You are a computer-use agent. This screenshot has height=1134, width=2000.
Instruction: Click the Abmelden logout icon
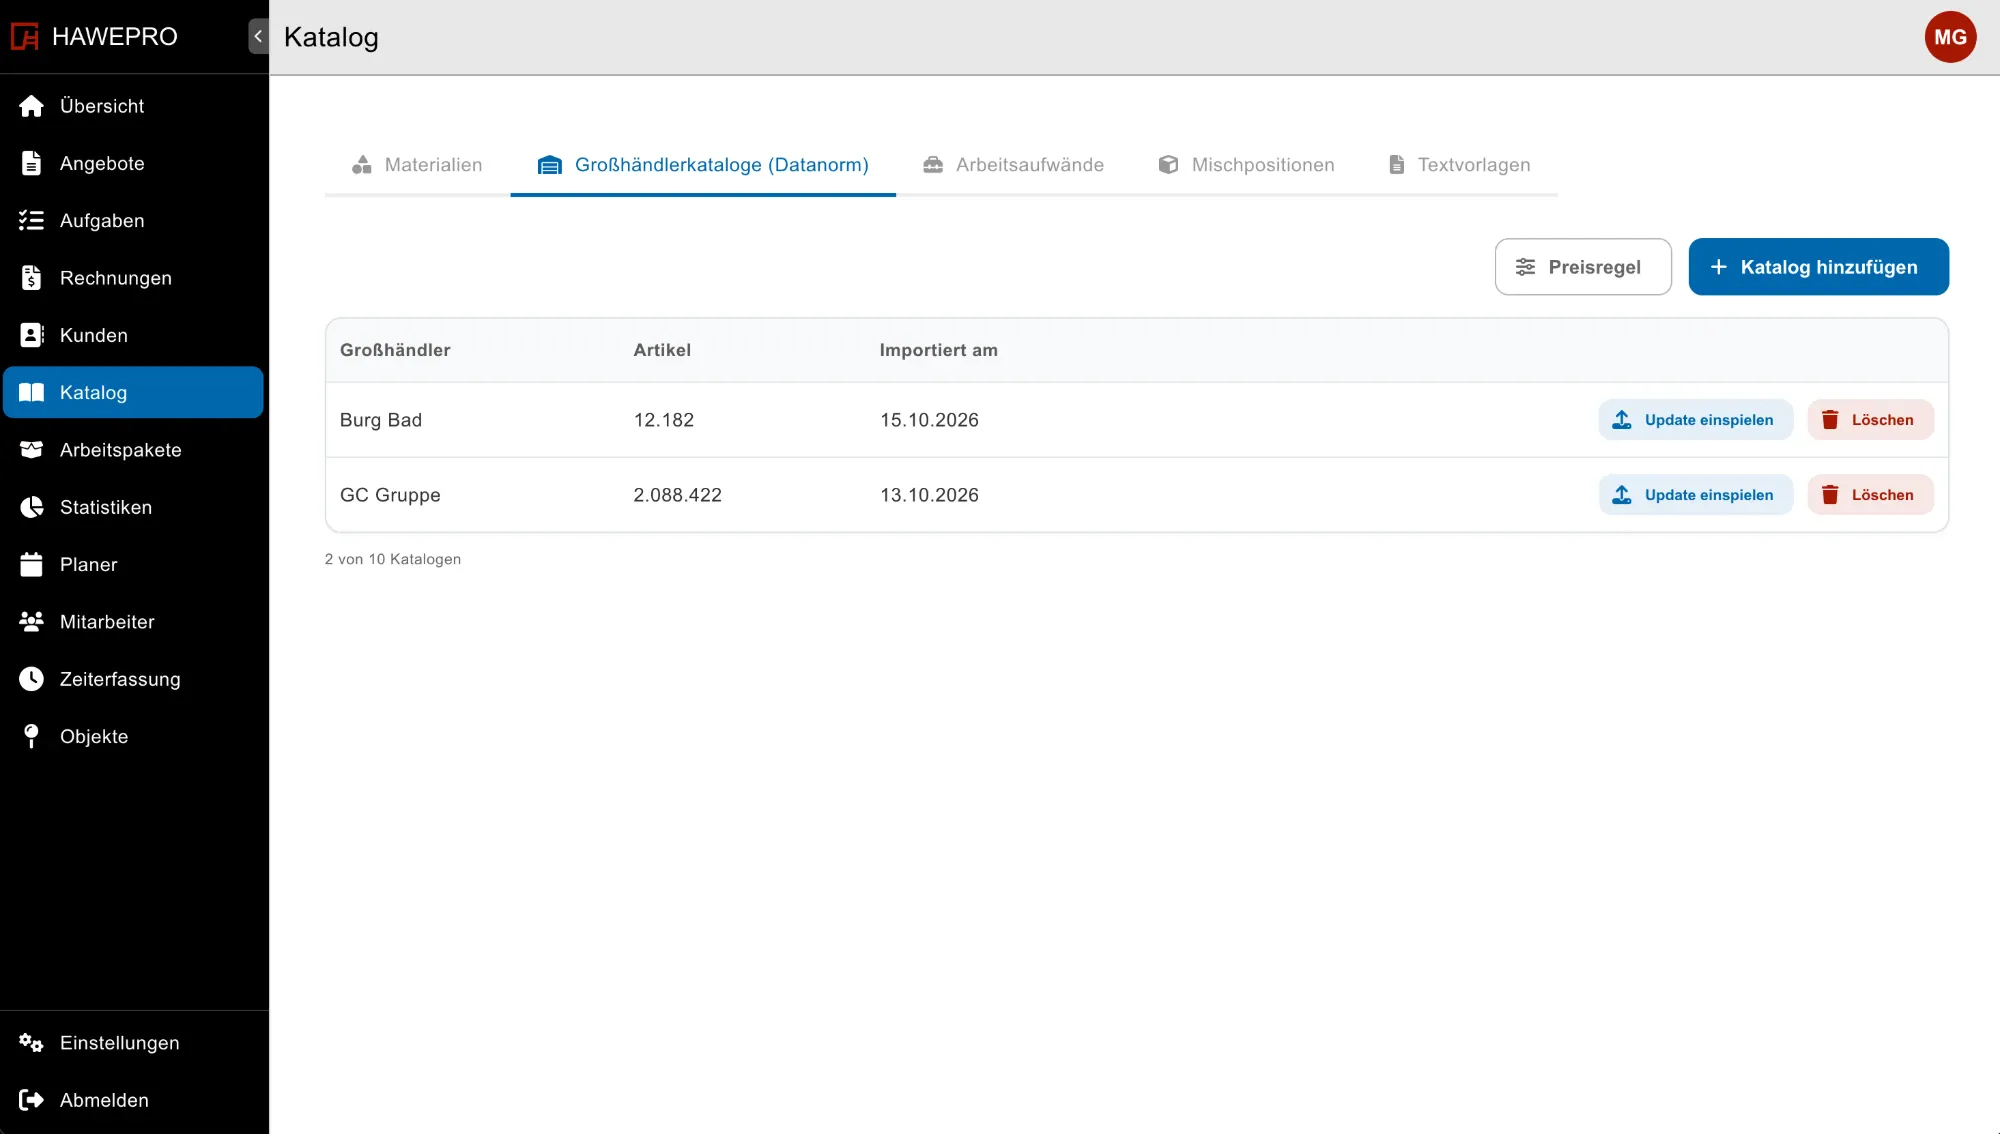(32, 1100)
